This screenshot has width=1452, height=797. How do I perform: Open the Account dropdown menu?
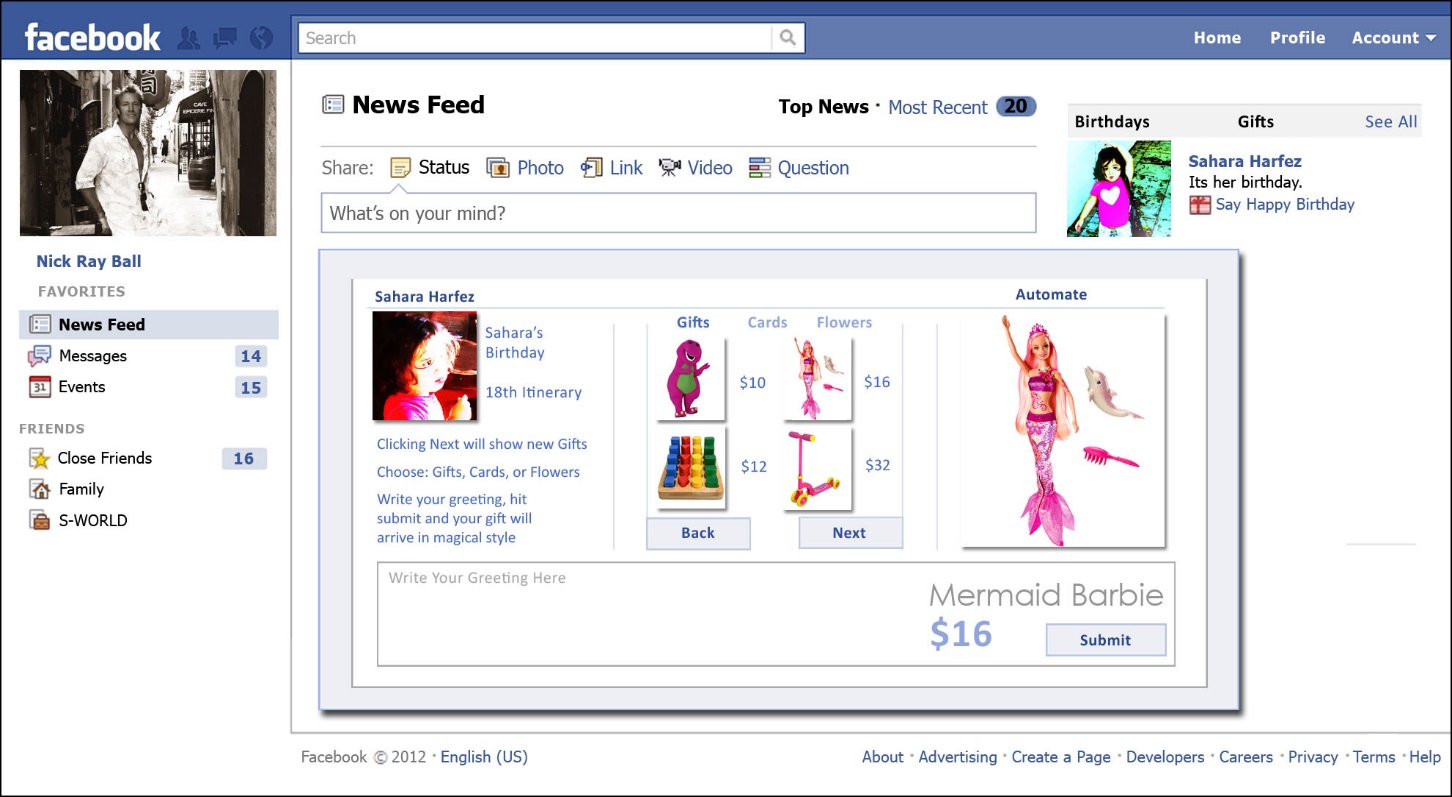[x=1394, y=38]
